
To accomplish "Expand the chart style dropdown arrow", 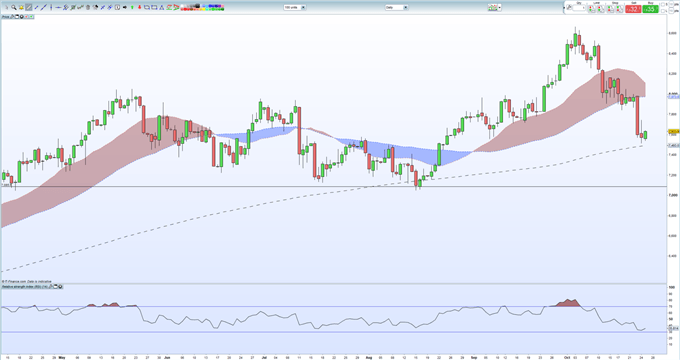I will click(500, 7).
